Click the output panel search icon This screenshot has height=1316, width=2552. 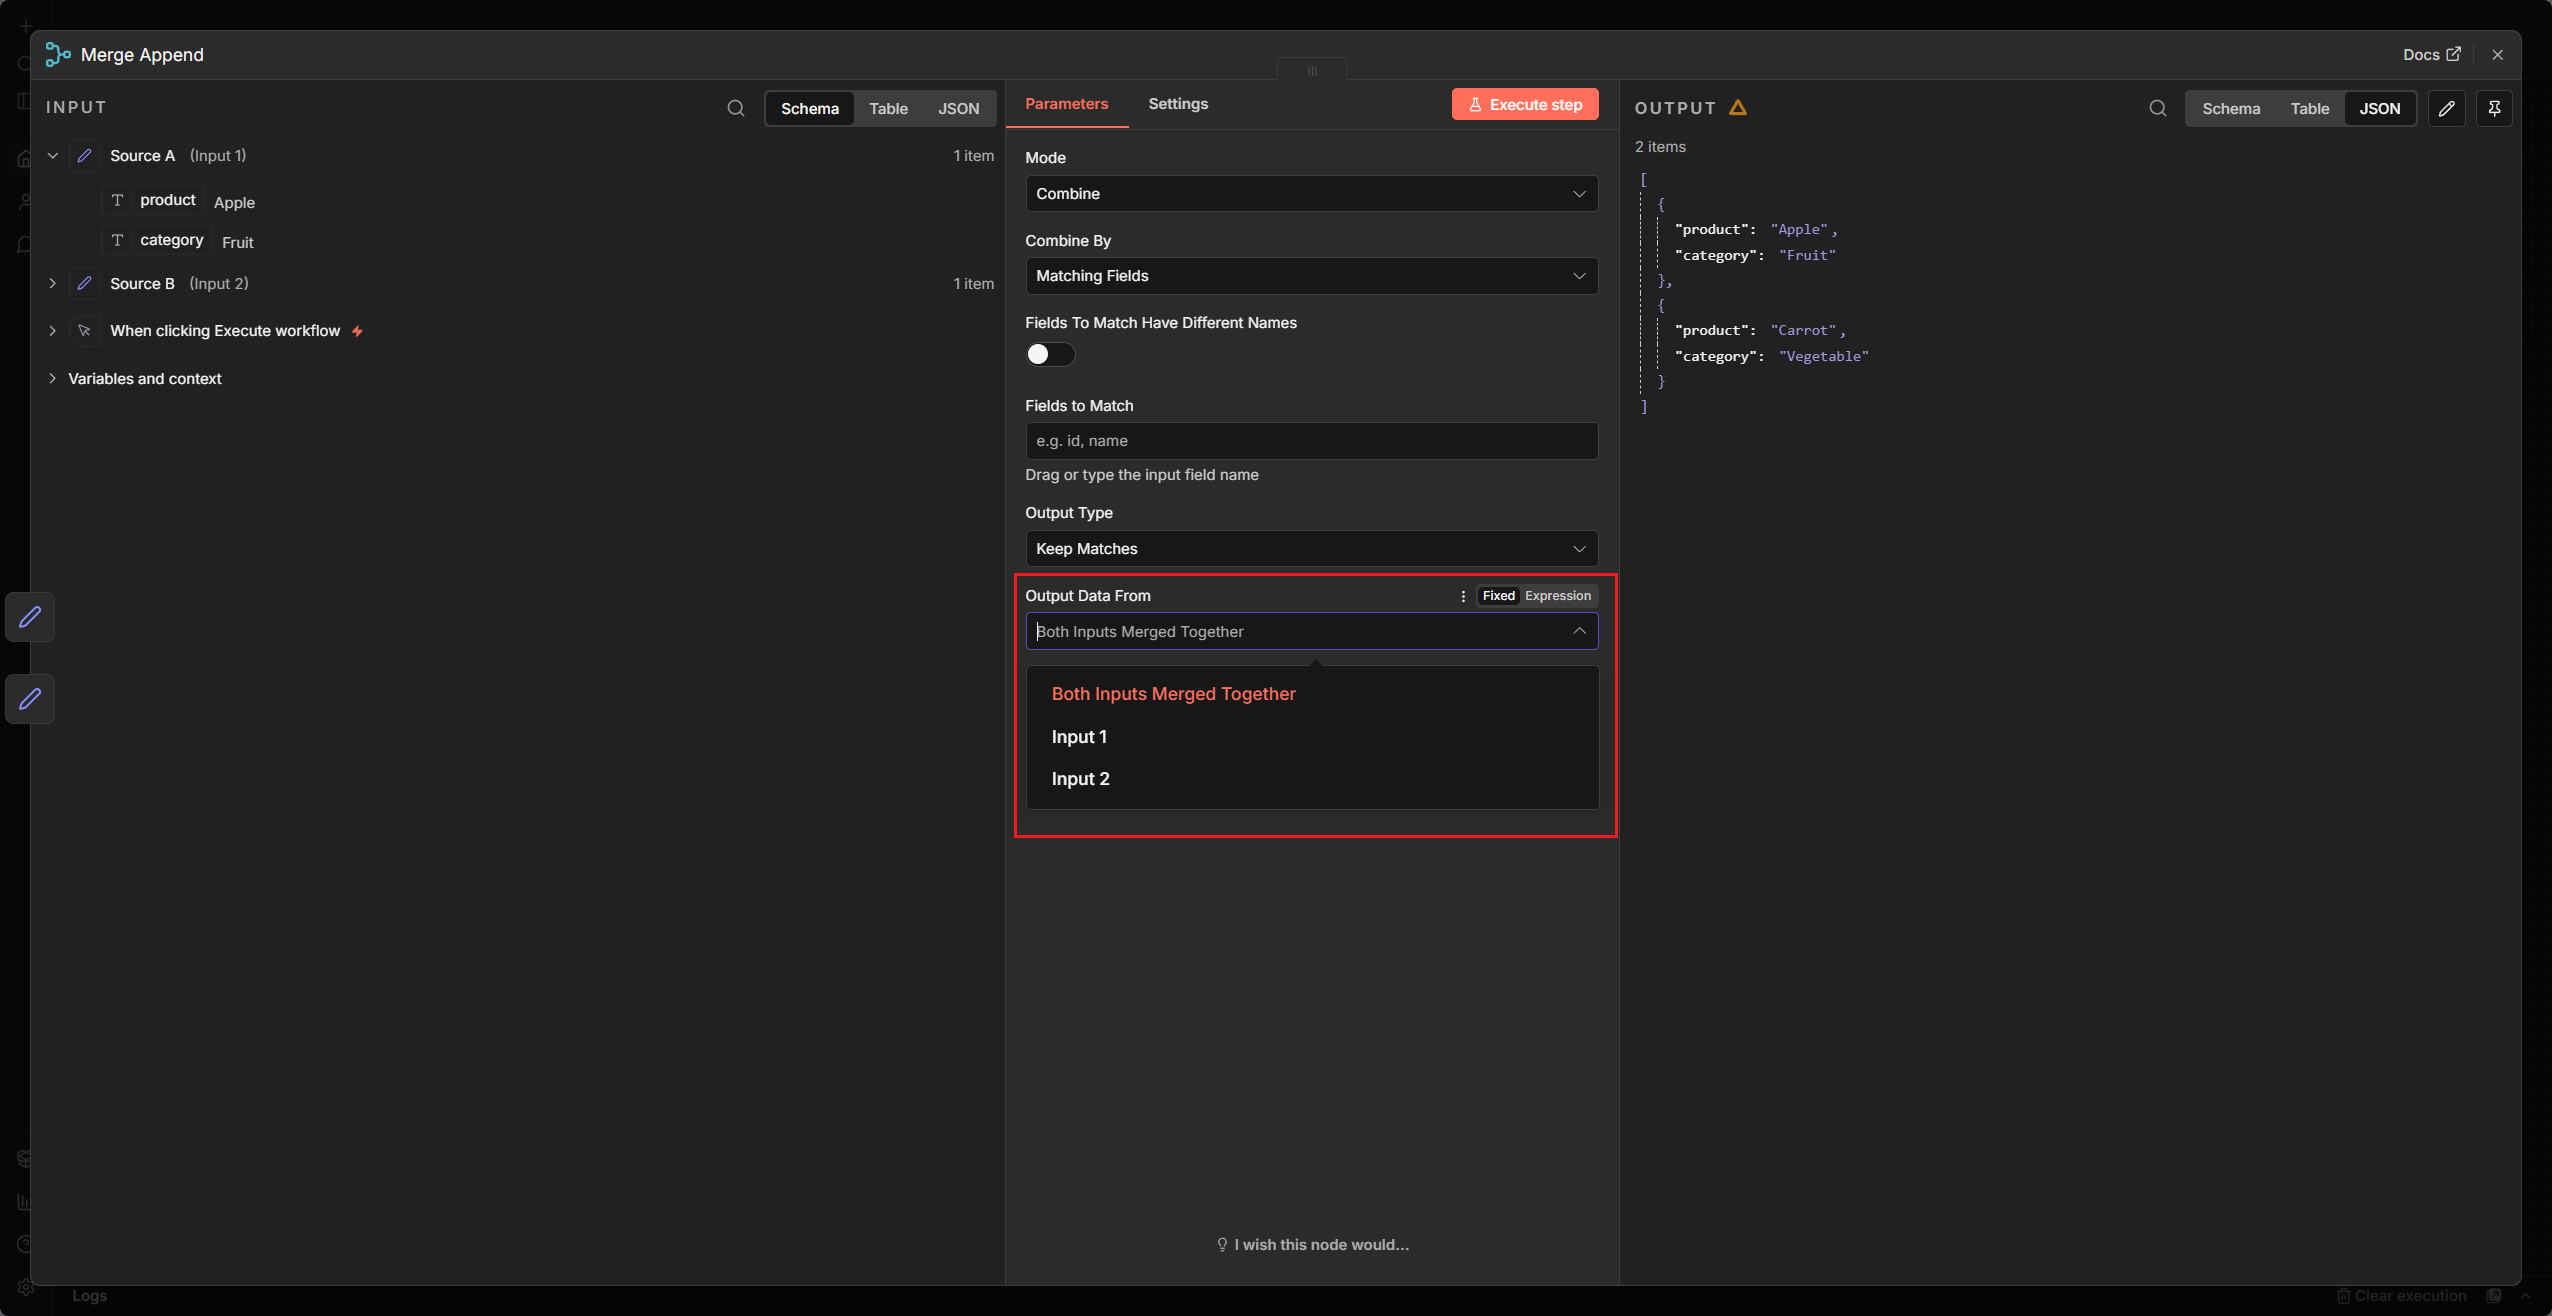[2158, 108]
